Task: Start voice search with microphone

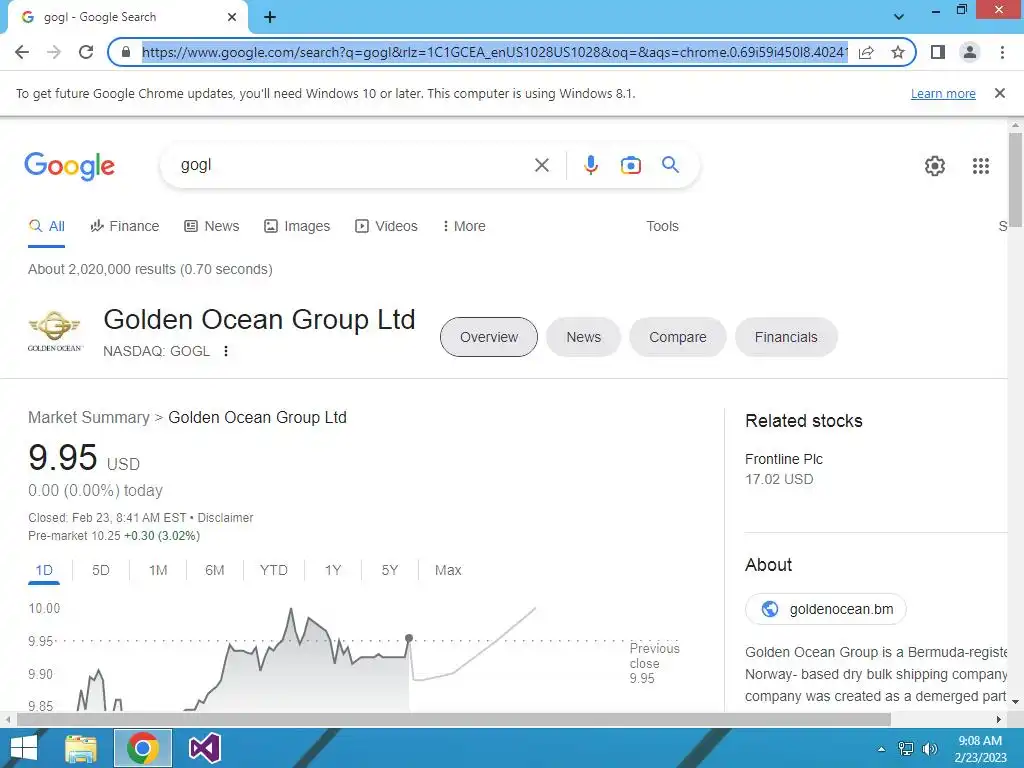Action: coord(591,165)
